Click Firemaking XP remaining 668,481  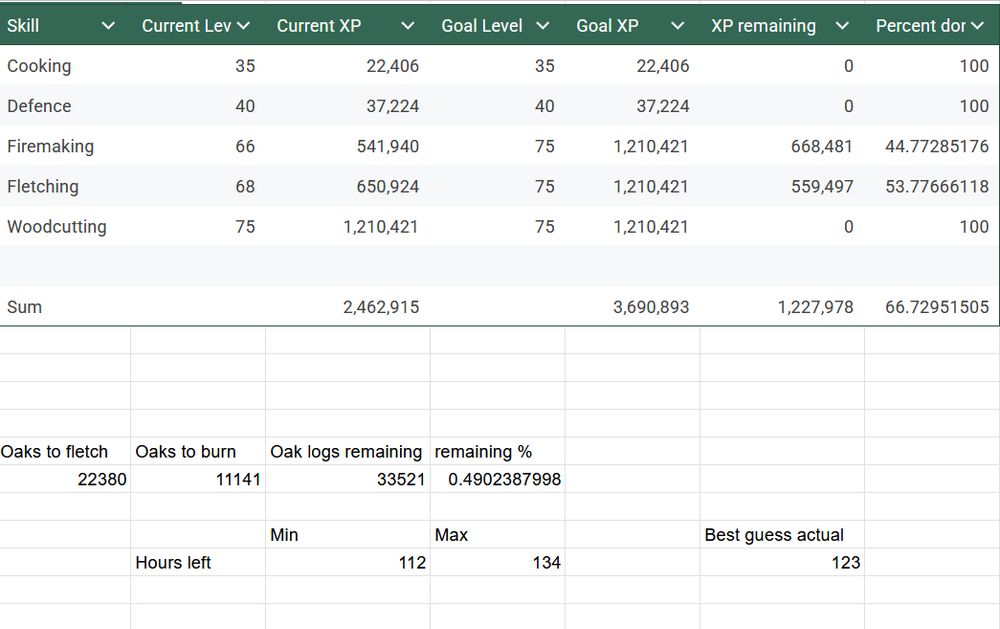coord(821,146)
